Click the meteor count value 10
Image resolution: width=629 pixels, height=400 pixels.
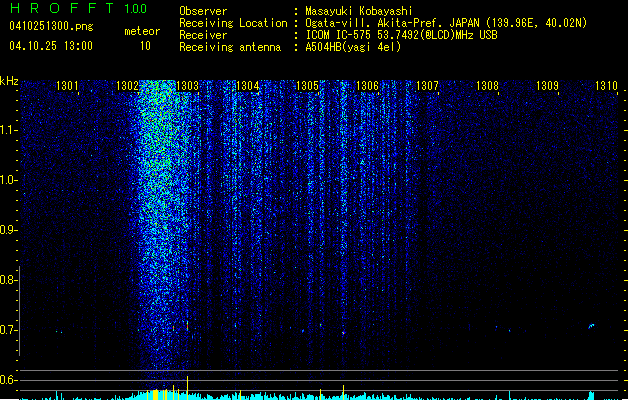click(x=145, y=46)
